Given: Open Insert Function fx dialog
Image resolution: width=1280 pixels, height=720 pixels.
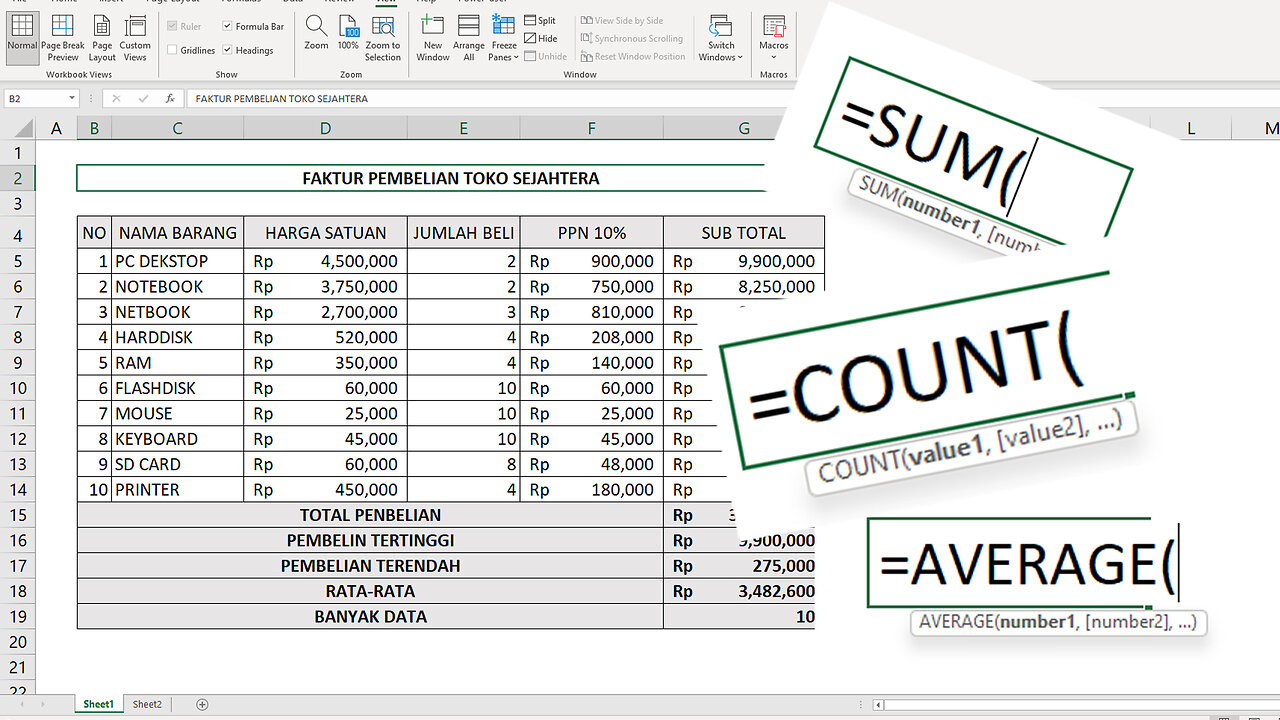Looking at the screenshot, I should (x=170, y=99).
